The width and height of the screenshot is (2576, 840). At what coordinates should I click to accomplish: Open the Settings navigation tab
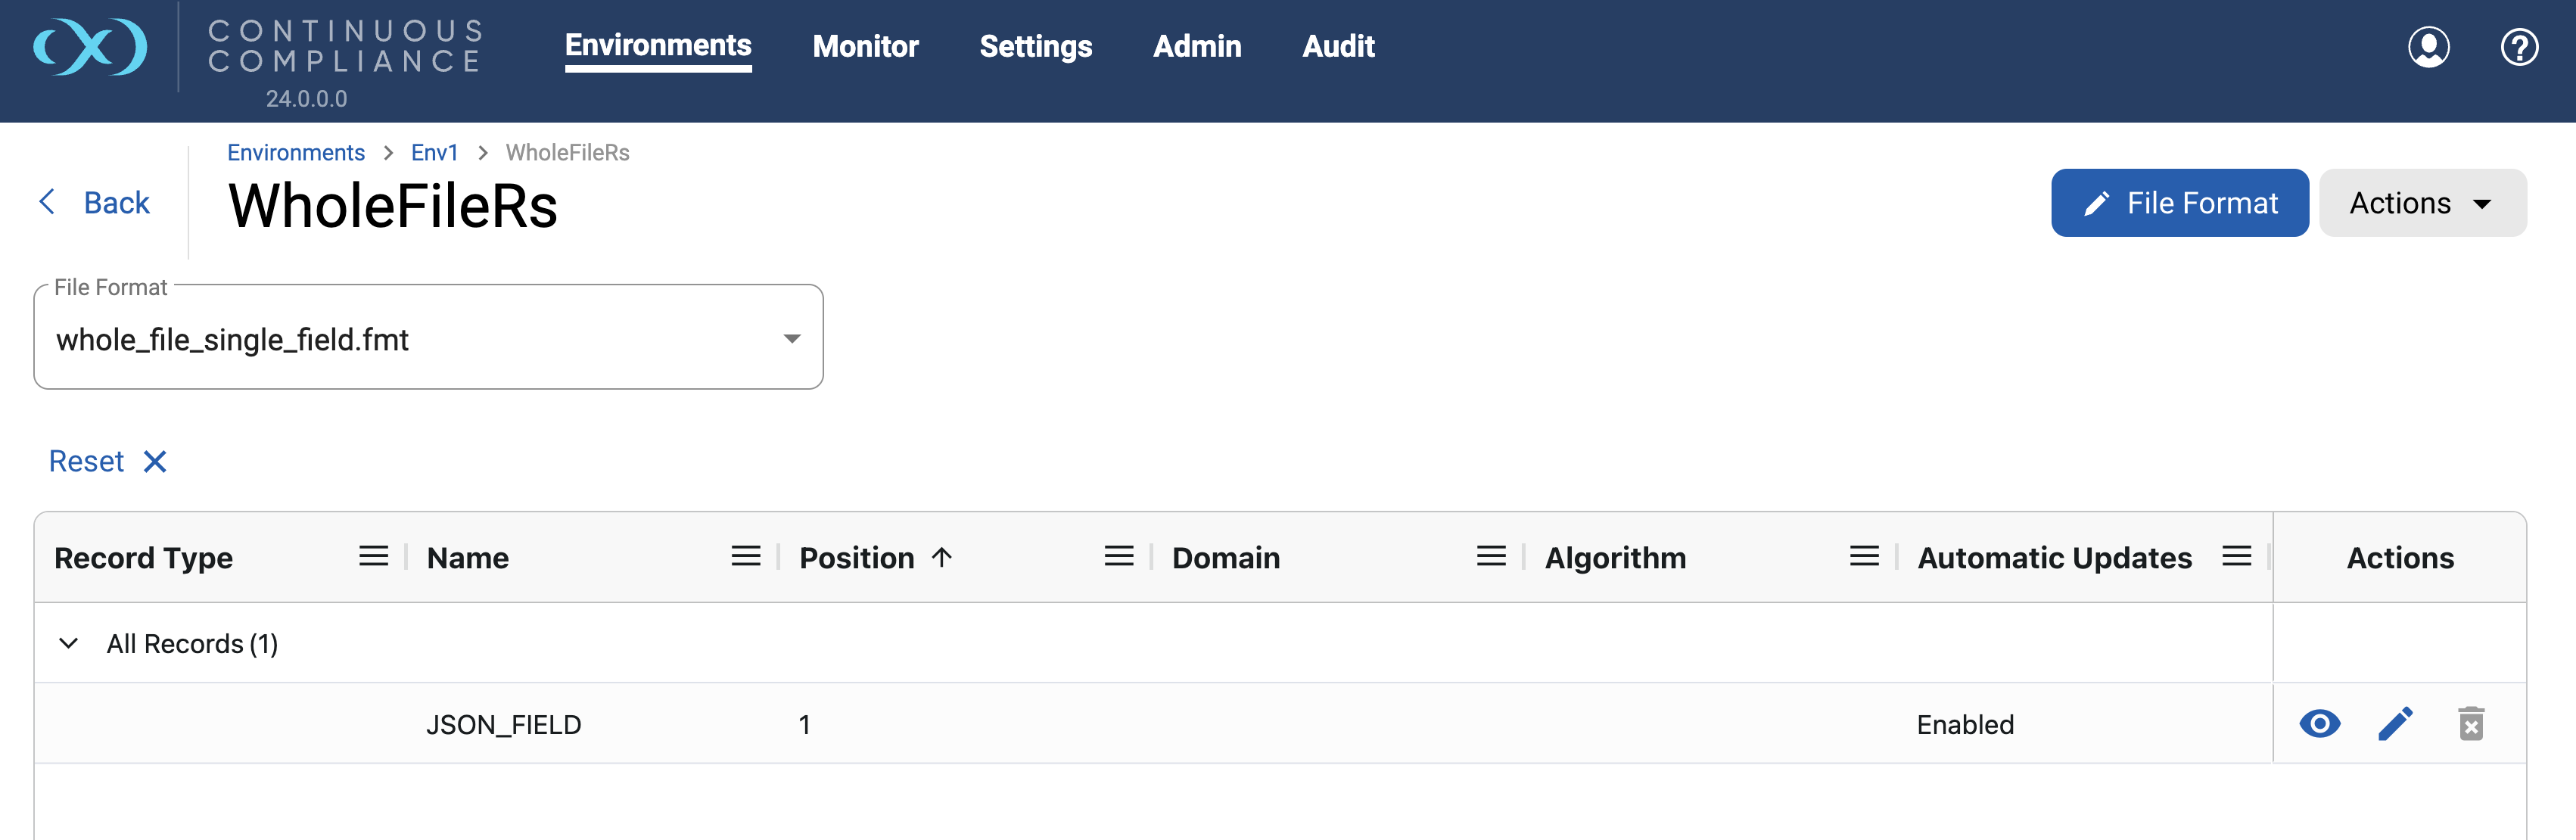[x=1035, y=46]
